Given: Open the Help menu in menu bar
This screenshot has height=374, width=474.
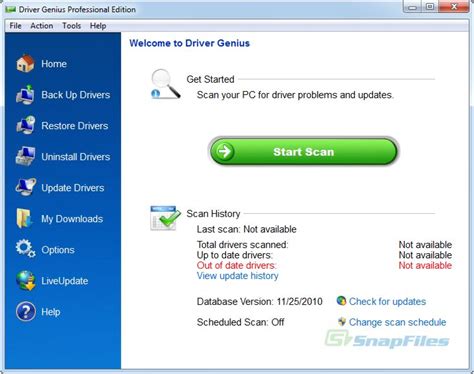Looking at the screenshot, I should pos(98,26).
